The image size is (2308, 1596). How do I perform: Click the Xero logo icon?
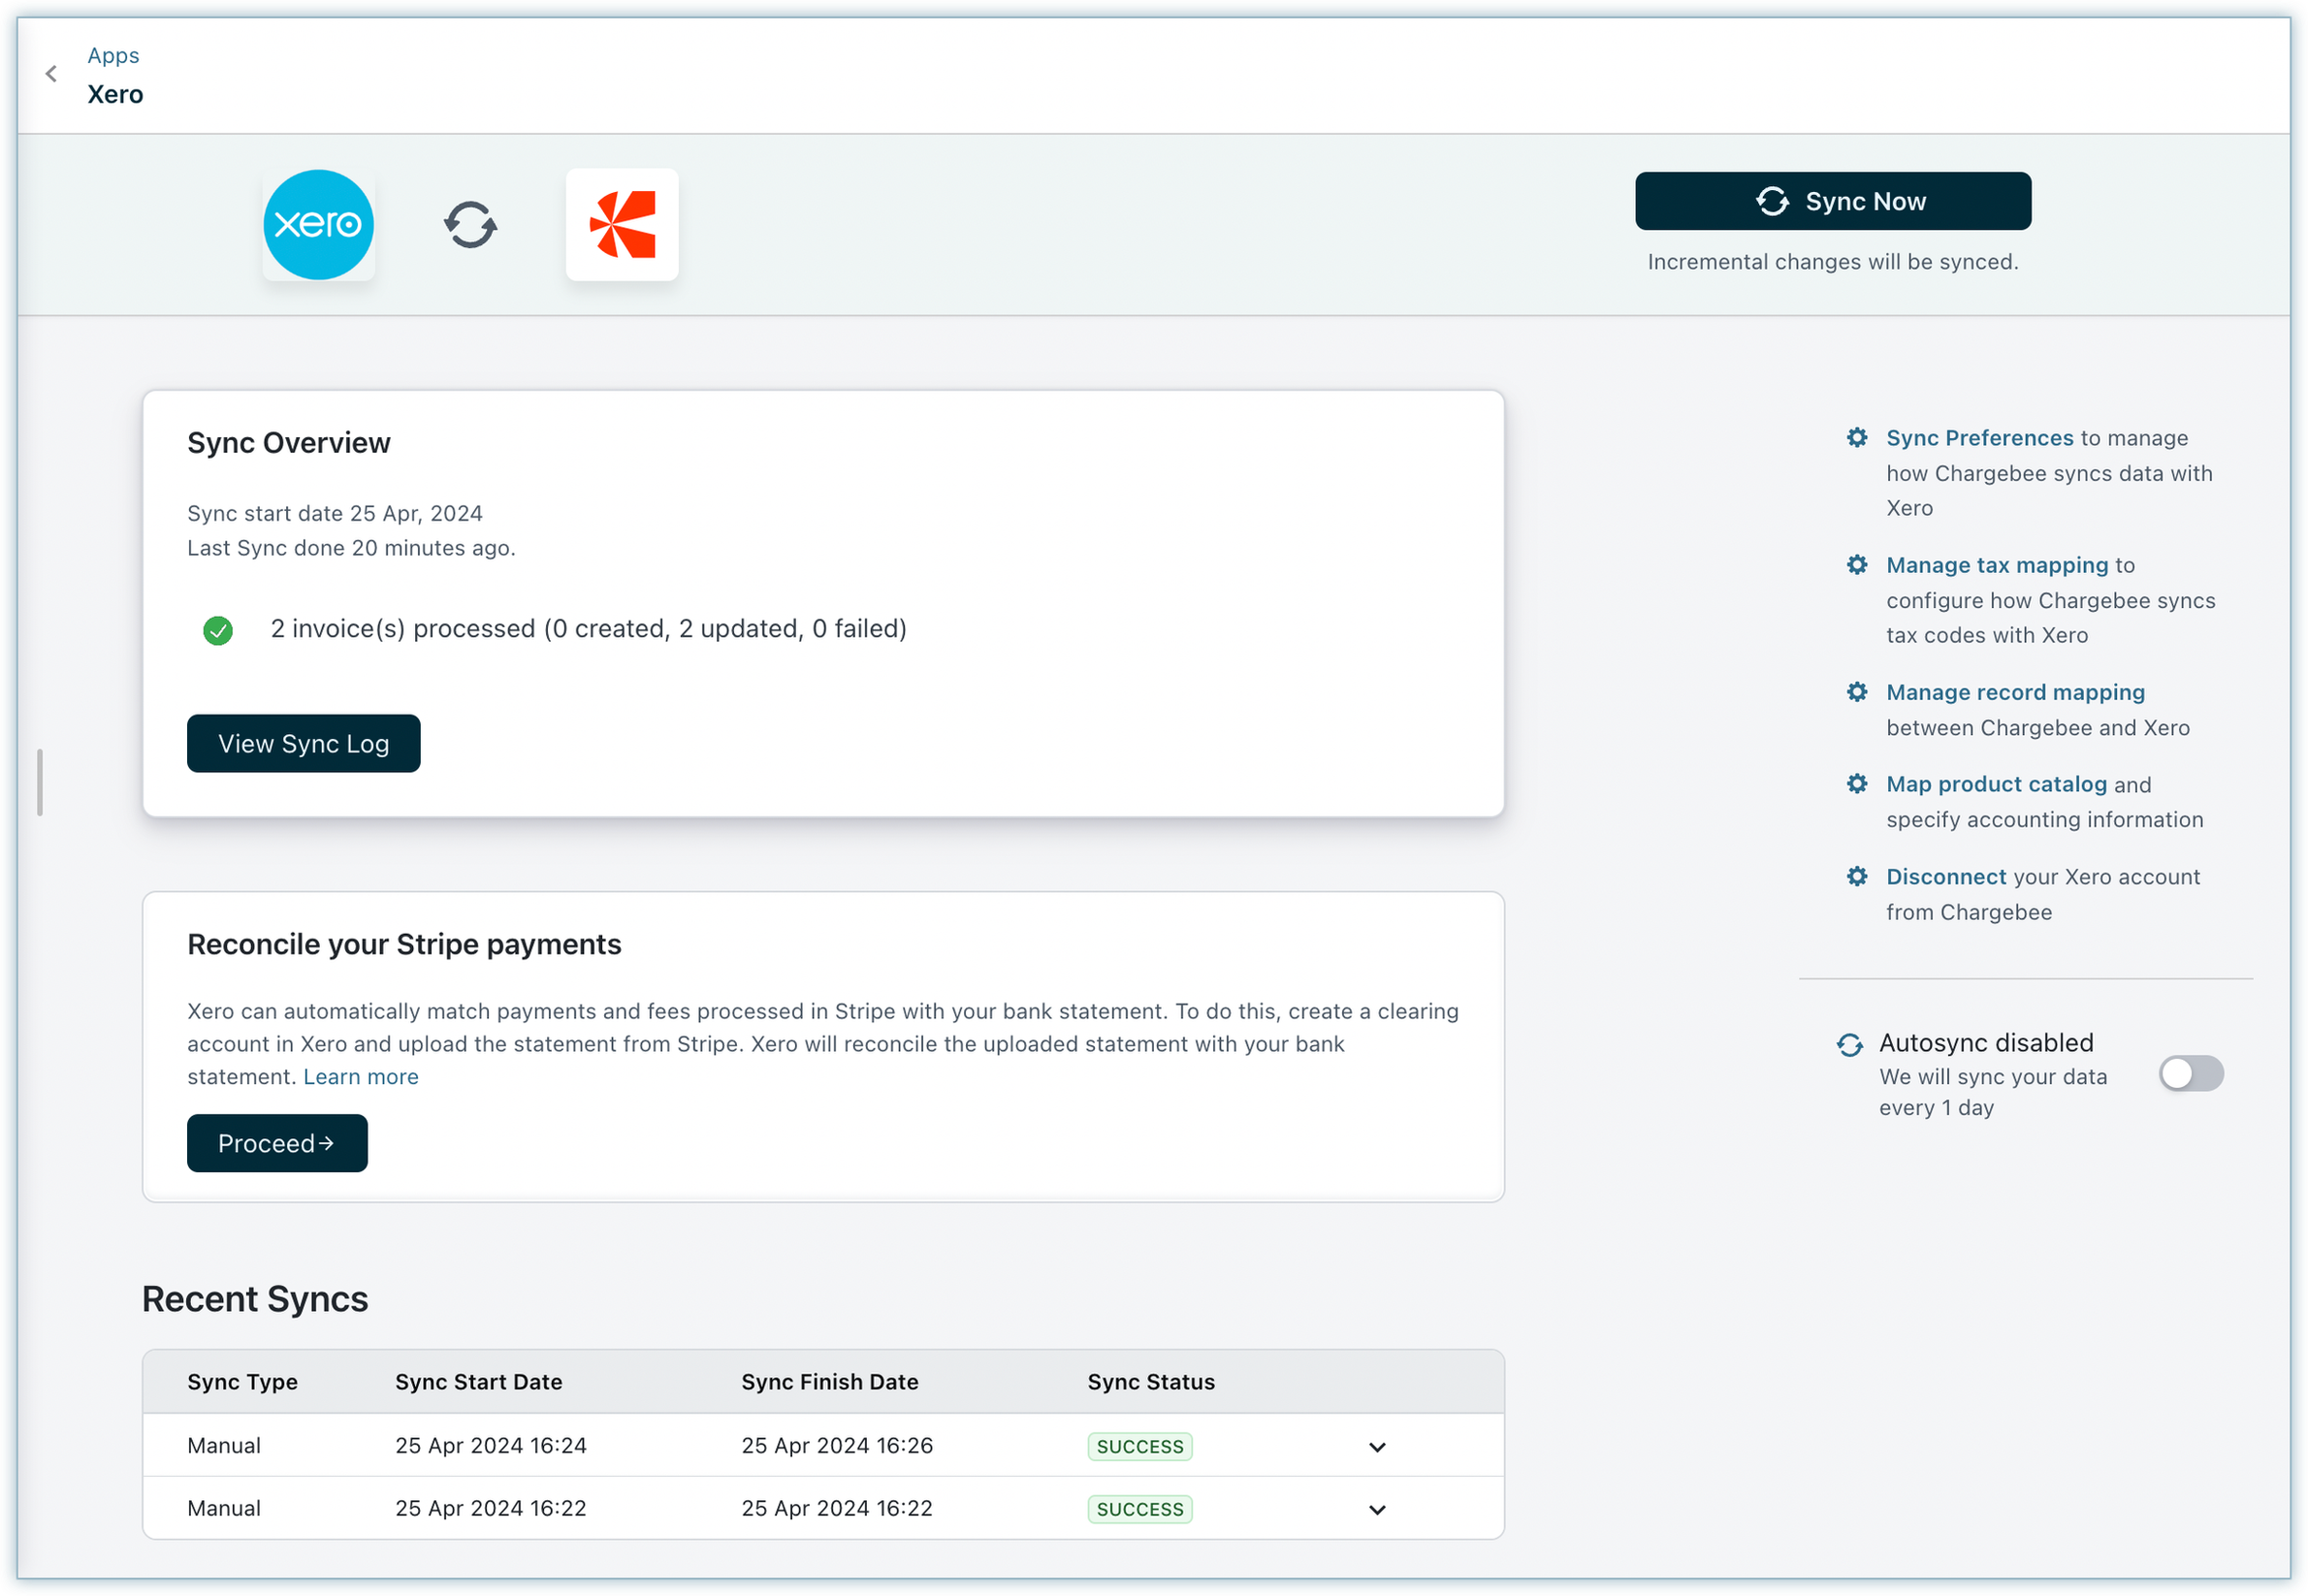pos(318,225)
